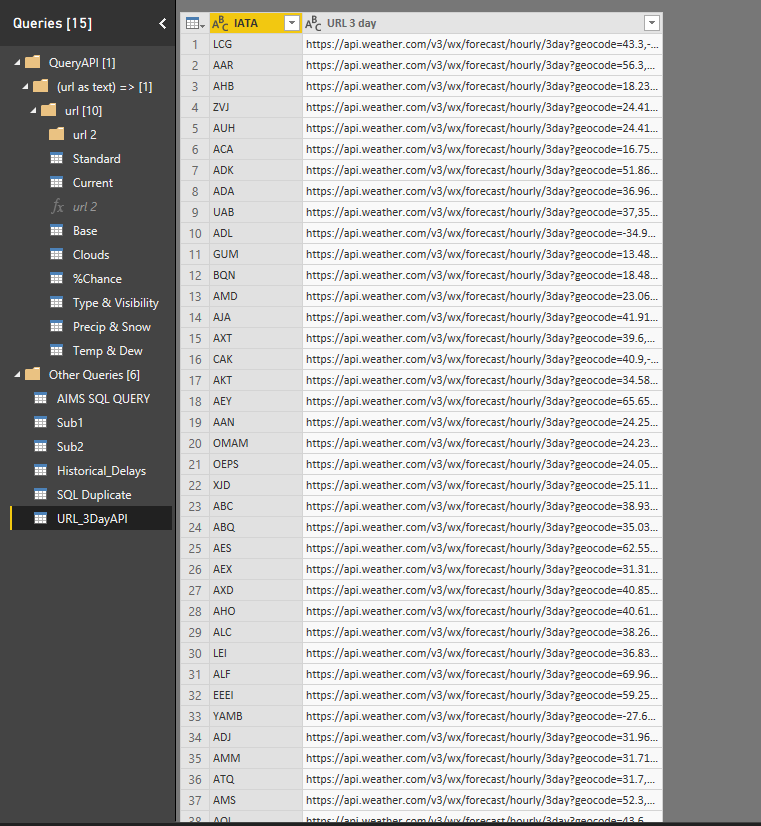Click the Current query table icon

click(56, 182)
